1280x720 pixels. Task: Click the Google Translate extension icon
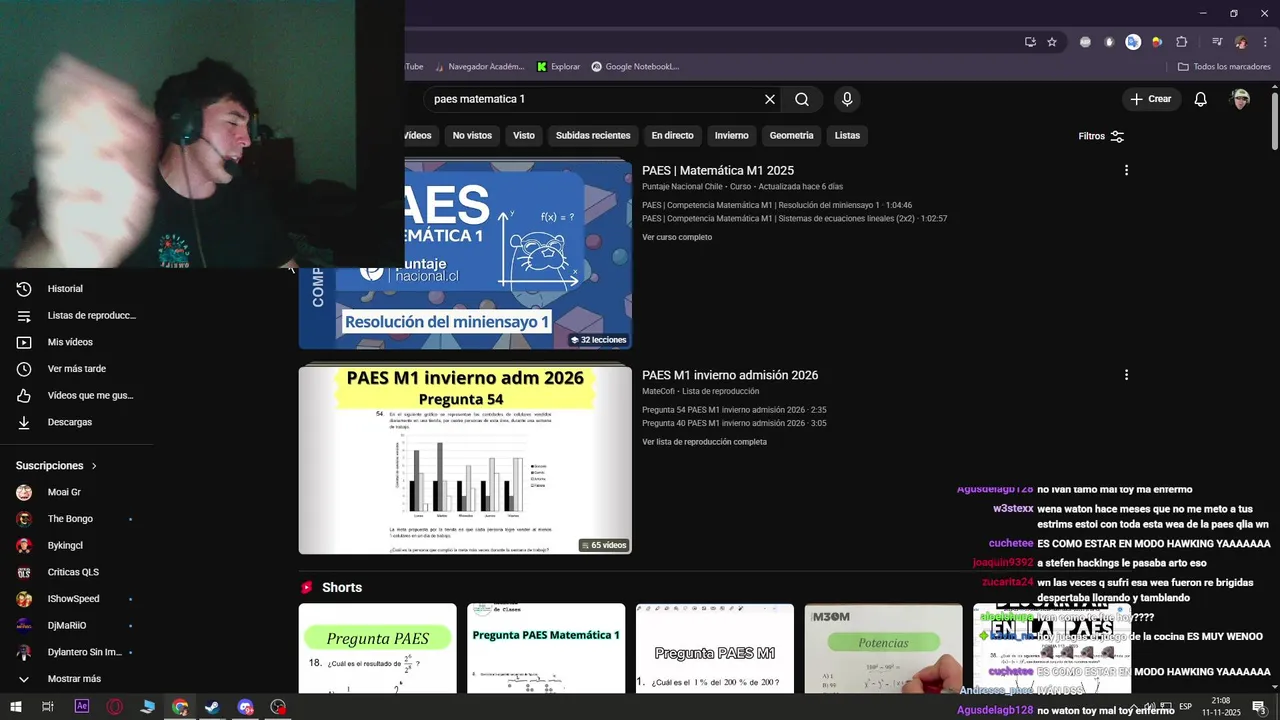(1133, 42)
